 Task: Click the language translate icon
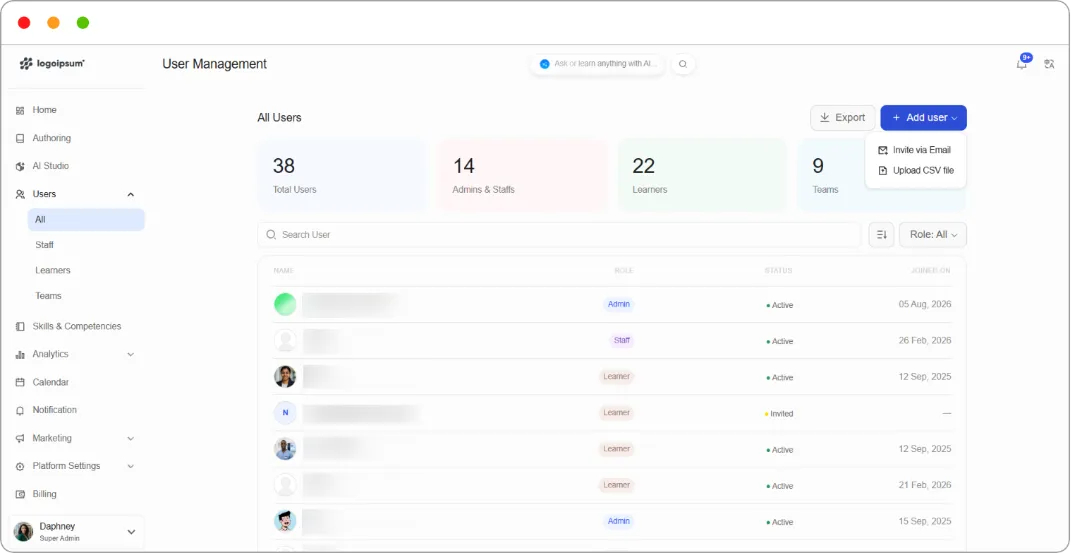click(x=1050, y=64)
